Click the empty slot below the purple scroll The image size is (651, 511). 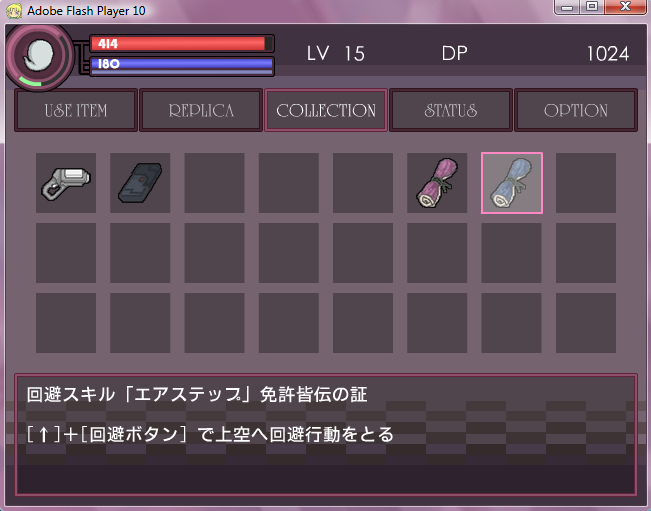click(437, 253)
